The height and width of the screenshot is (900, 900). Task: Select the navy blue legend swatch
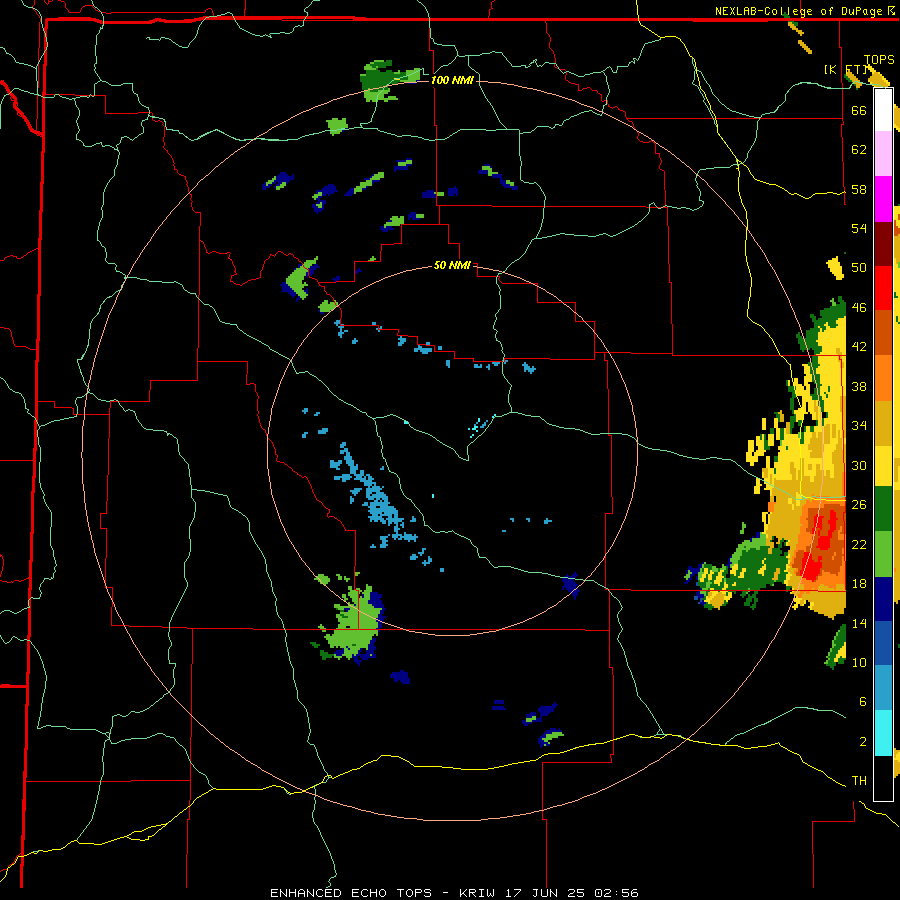click(x=883, y=599)
